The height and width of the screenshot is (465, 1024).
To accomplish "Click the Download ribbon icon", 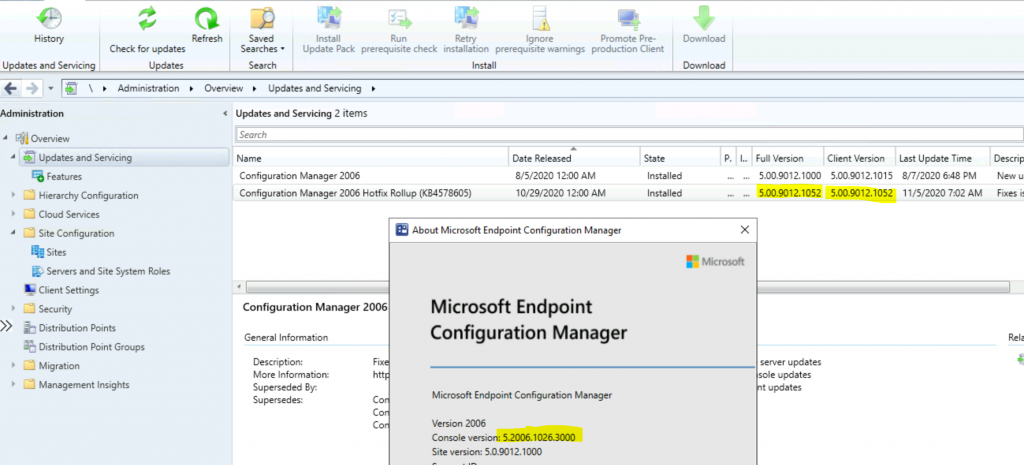I will pyautogui.click(x=704, y=18).
